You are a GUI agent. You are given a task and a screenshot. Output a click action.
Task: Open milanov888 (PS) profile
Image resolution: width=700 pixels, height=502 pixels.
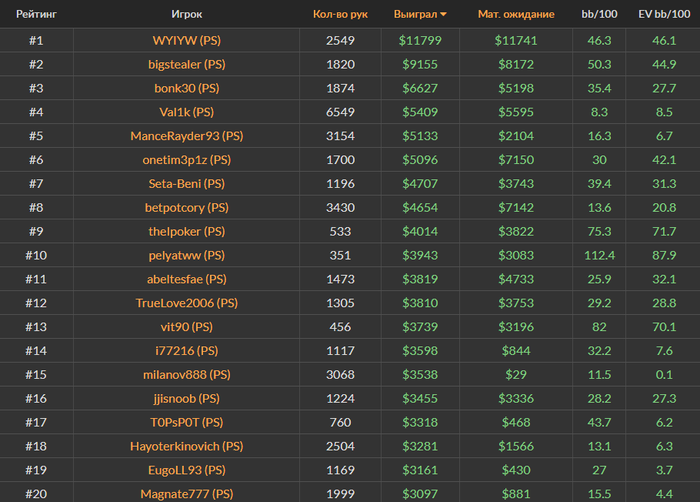[186, 375]
